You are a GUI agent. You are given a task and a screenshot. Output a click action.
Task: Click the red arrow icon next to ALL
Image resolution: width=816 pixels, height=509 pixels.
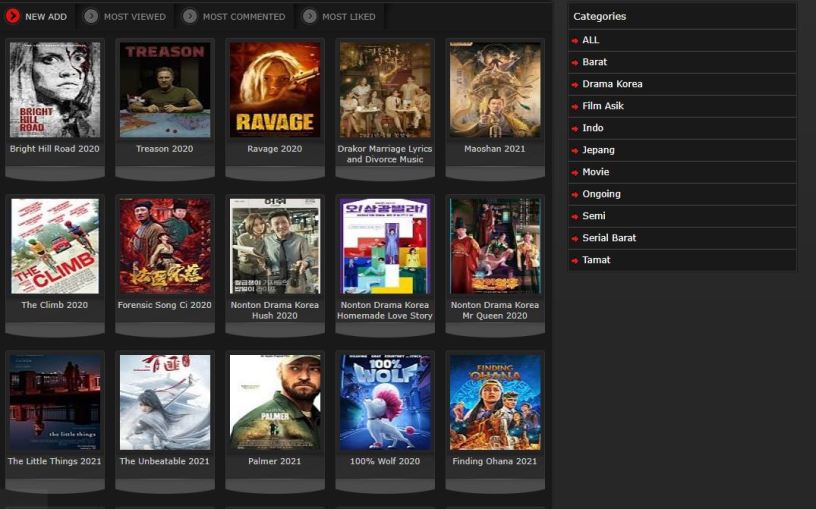click(575, 41)
